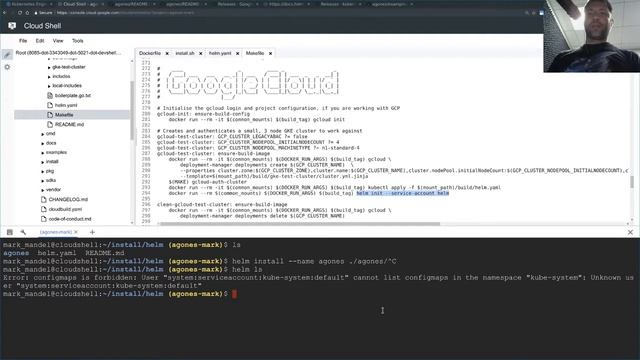This screenshot has height=360, width=640.
Task: Click the editor horizontal scrollbar
Action: point(300,224)
